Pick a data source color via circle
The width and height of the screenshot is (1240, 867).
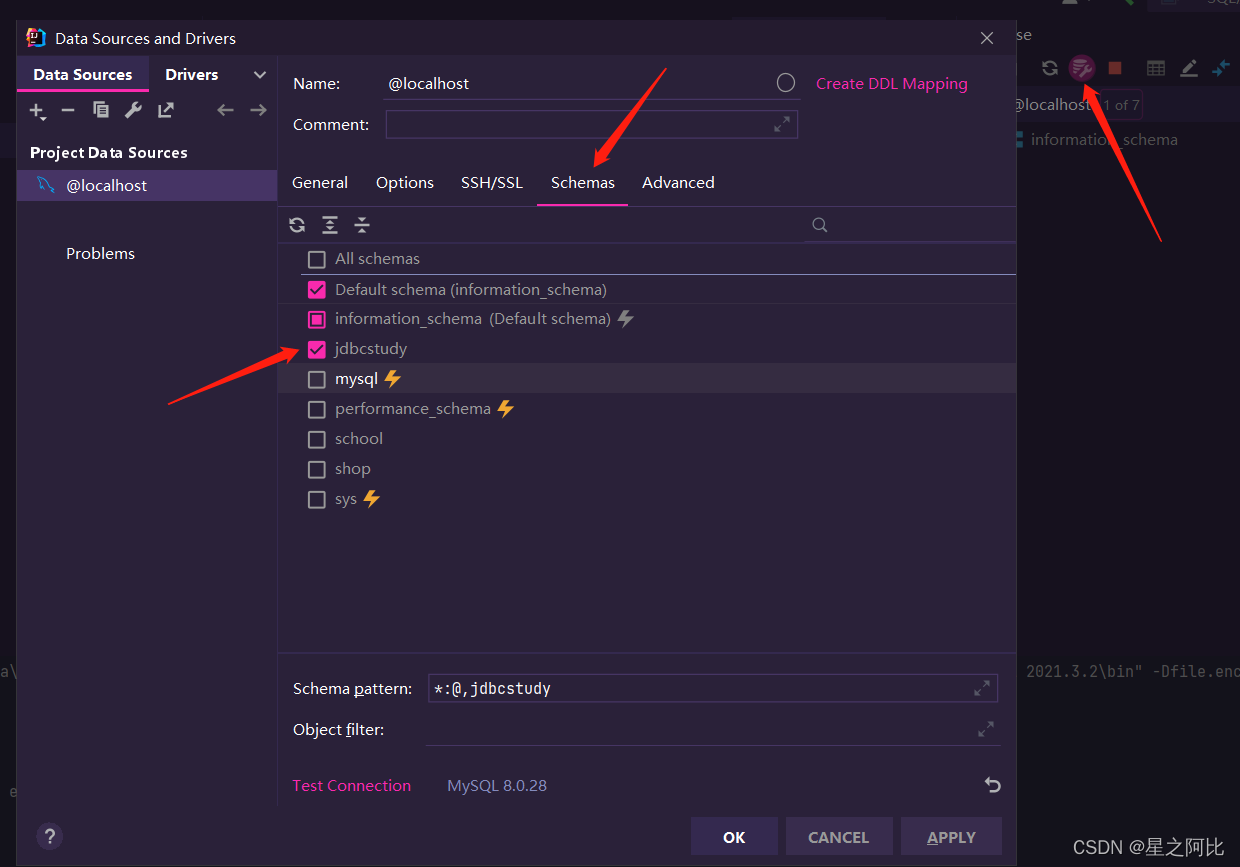786,83
